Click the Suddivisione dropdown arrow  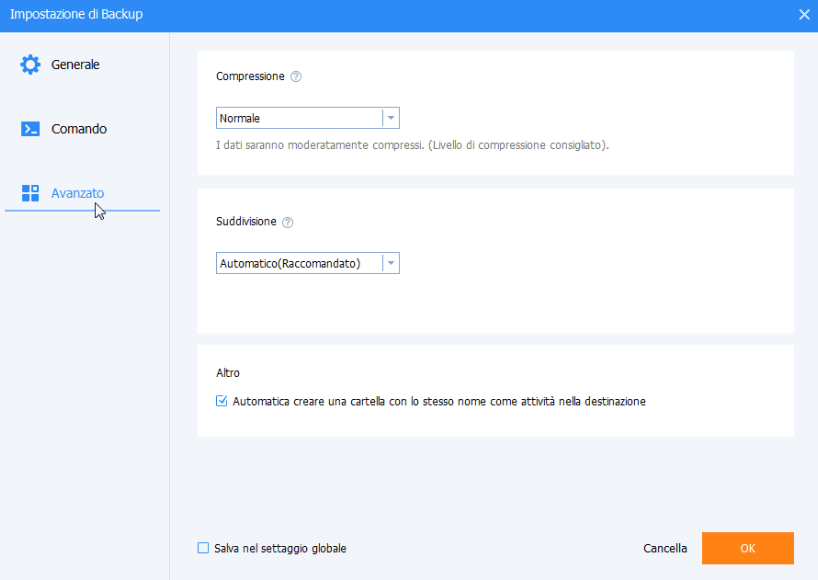click(391, 263)
